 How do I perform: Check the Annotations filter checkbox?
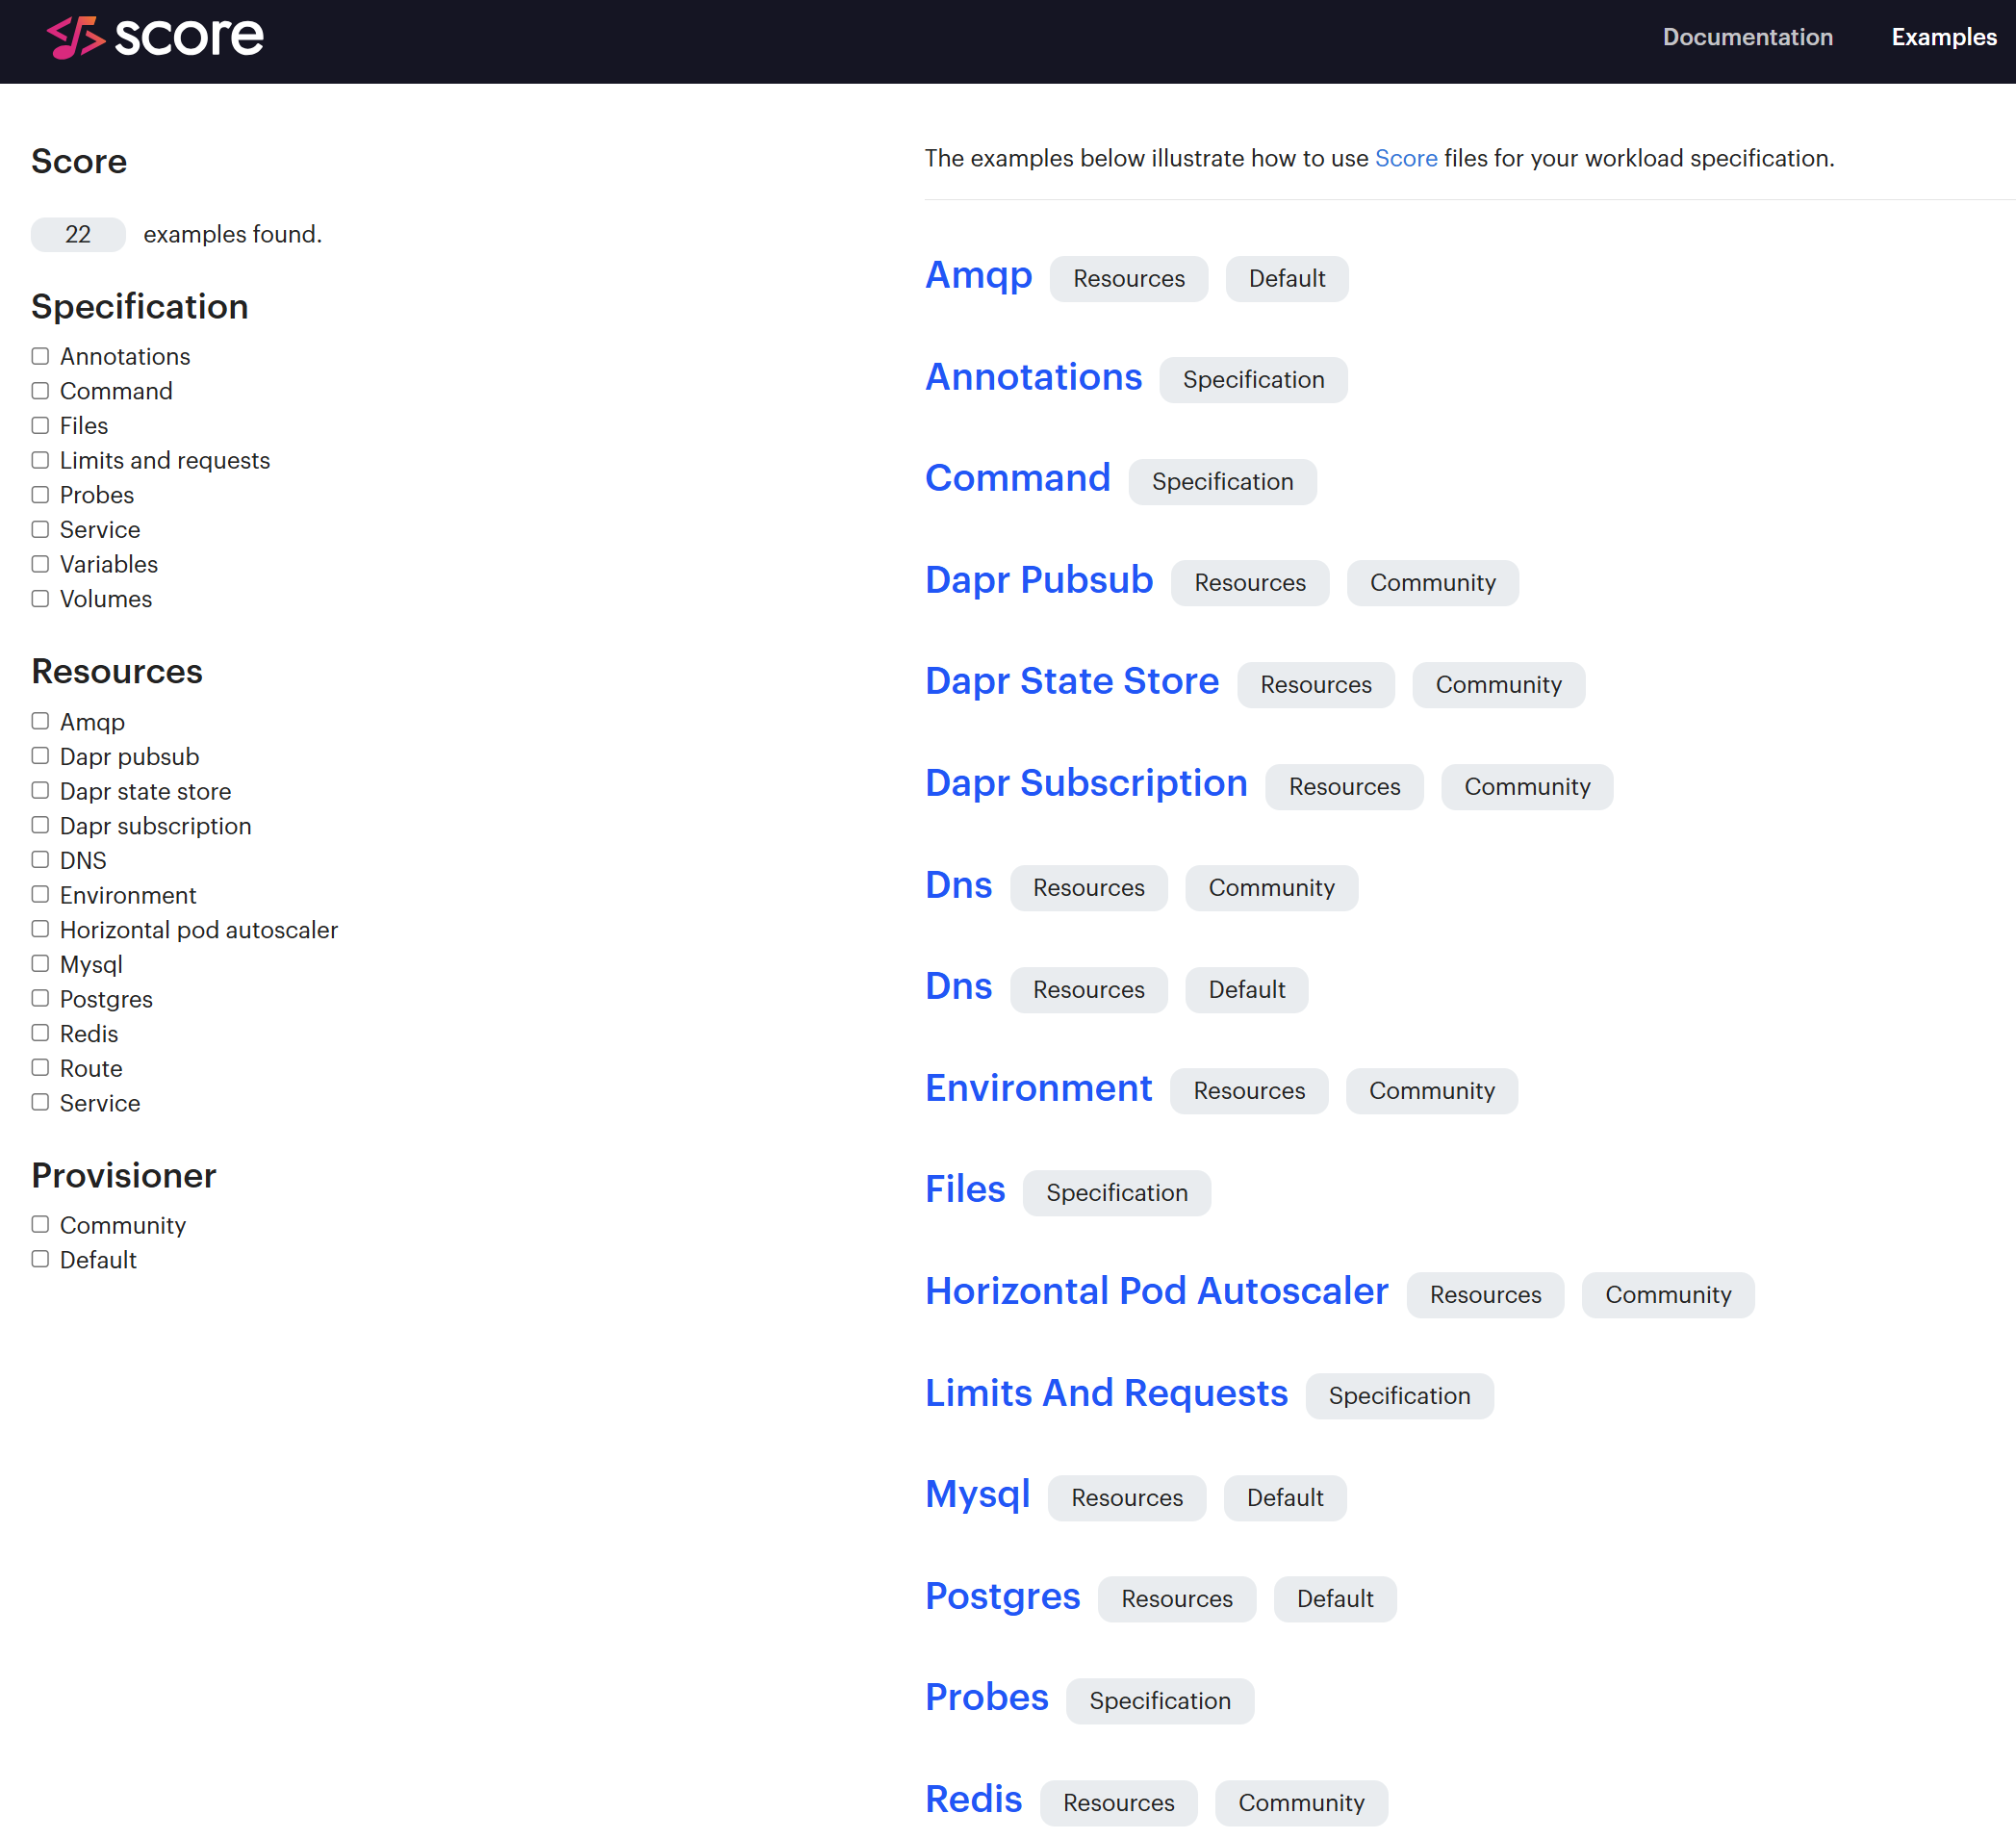tap(40, 356)
